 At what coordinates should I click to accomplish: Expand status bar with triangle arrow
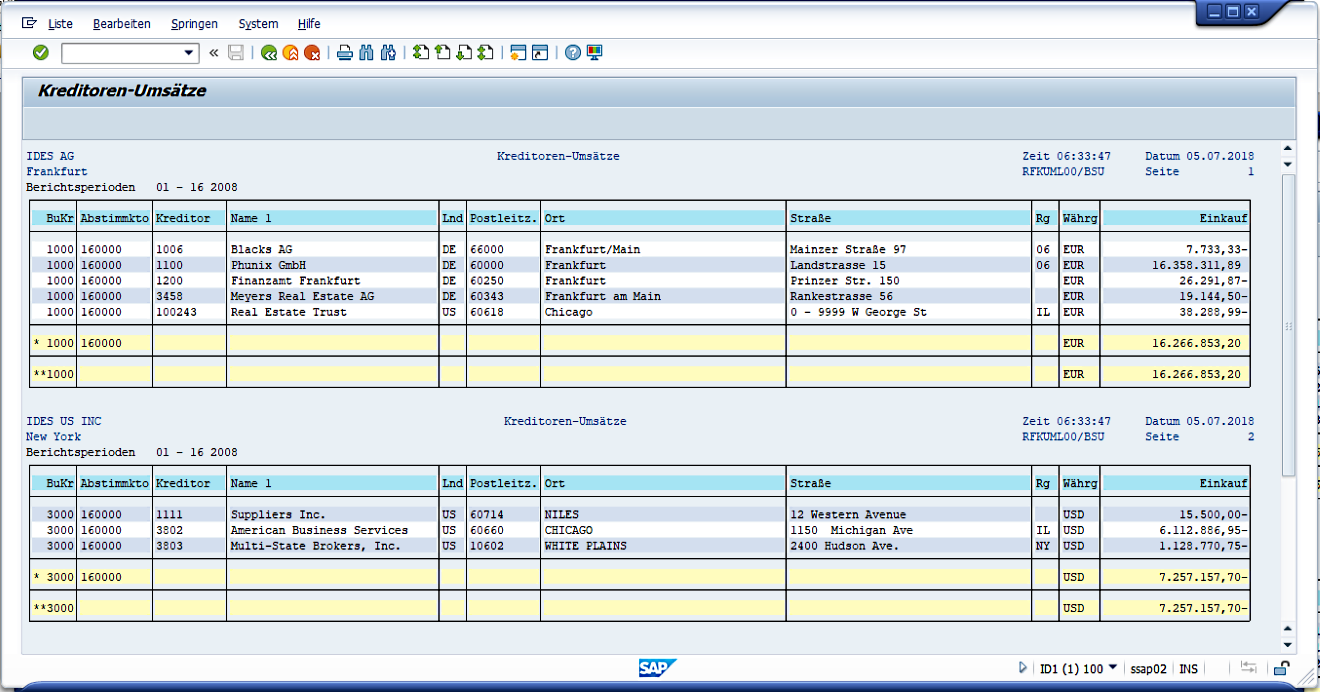[1023, 668]
